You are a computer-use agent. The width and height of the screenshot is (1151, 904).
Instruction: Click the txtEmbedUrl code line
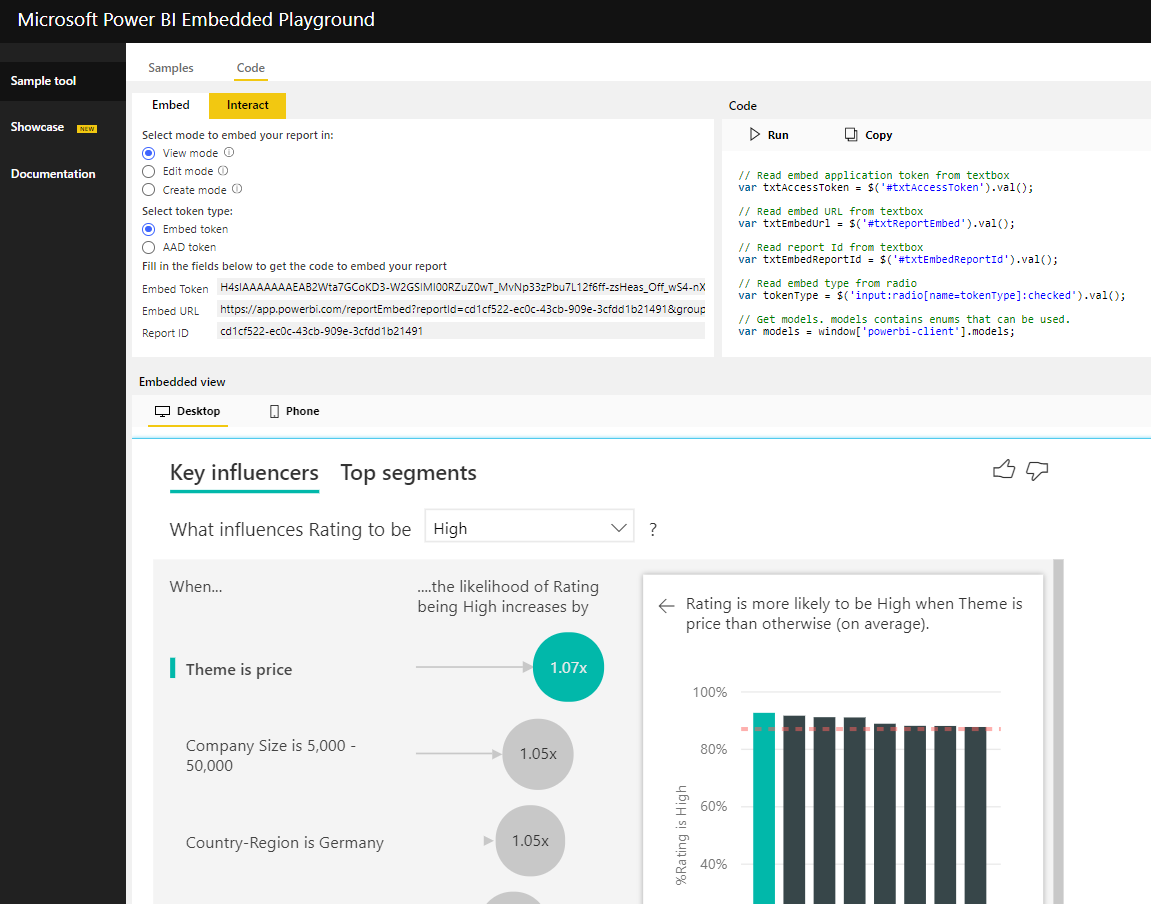pos(876,224)
